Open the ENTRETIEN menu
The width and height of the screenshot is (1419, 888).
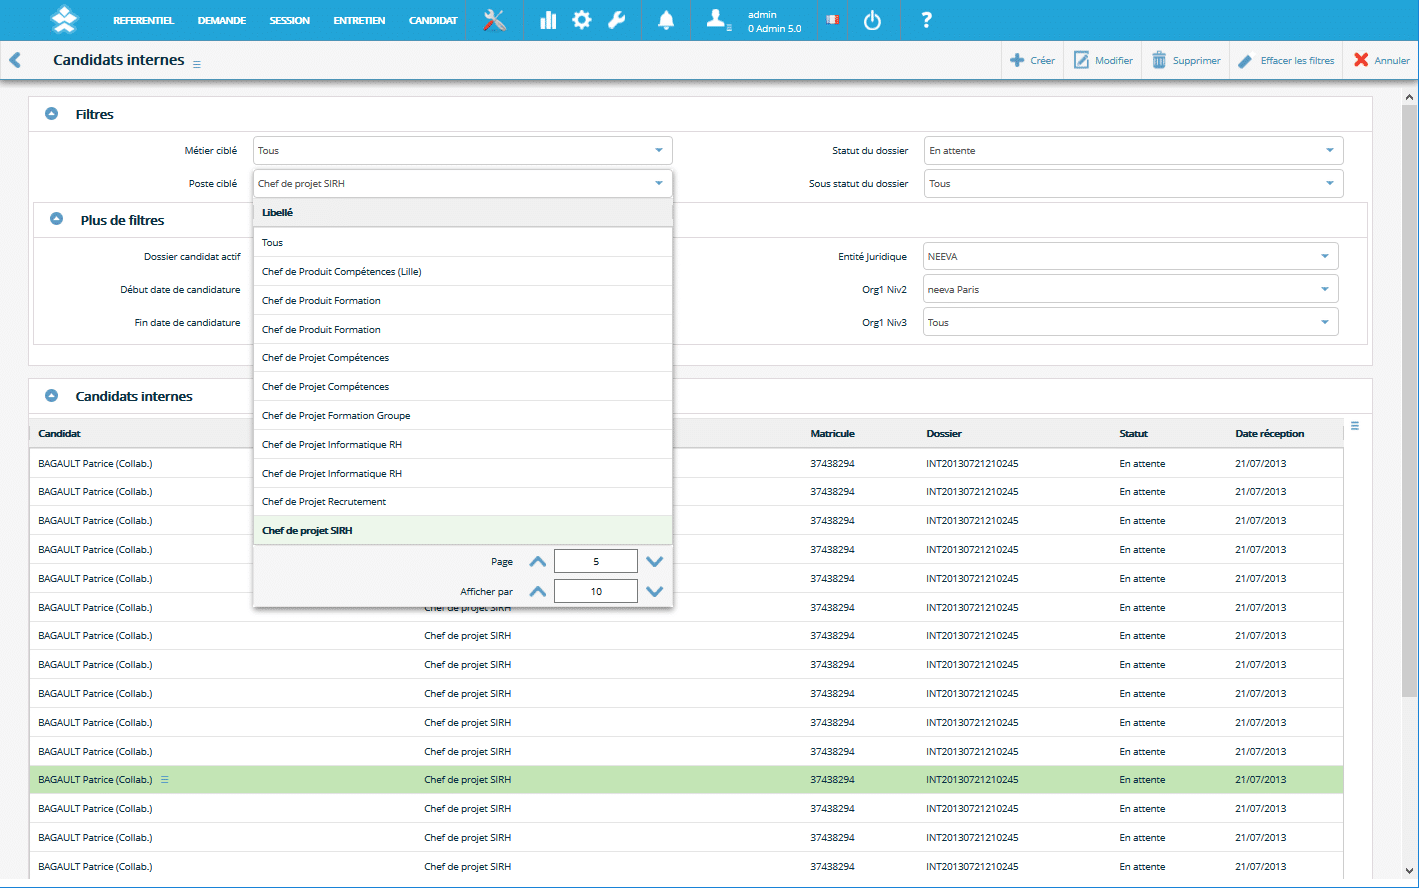click(x=359, y=20)
